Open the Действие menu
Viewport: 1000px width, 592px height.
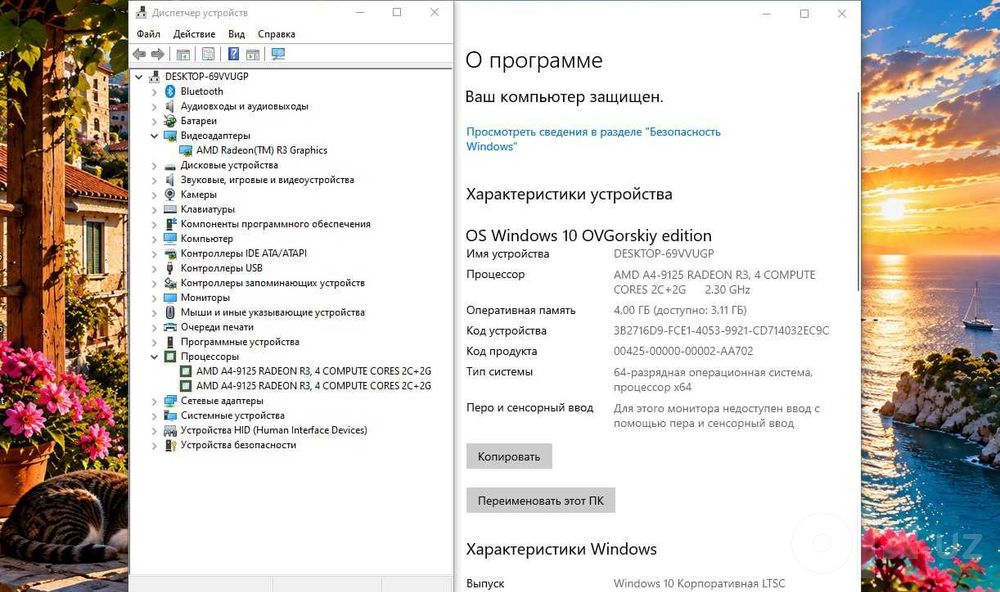coord(194,34)
